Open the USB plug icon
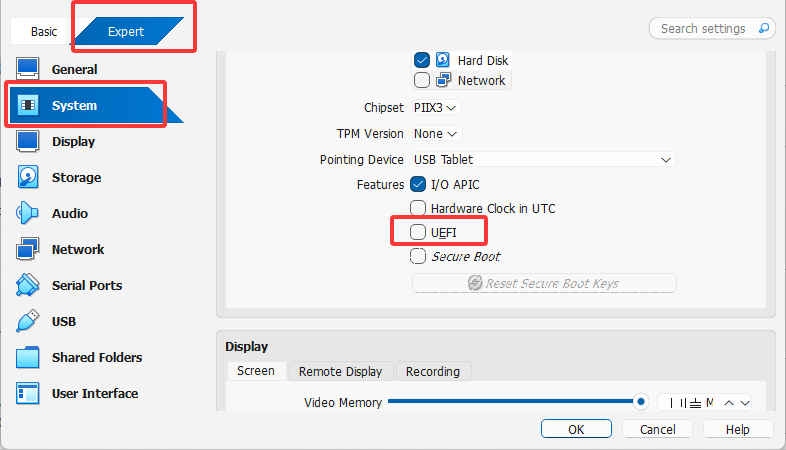Image resolution: width=786 pixels, height=450 pixels. (x=27, y=321)
